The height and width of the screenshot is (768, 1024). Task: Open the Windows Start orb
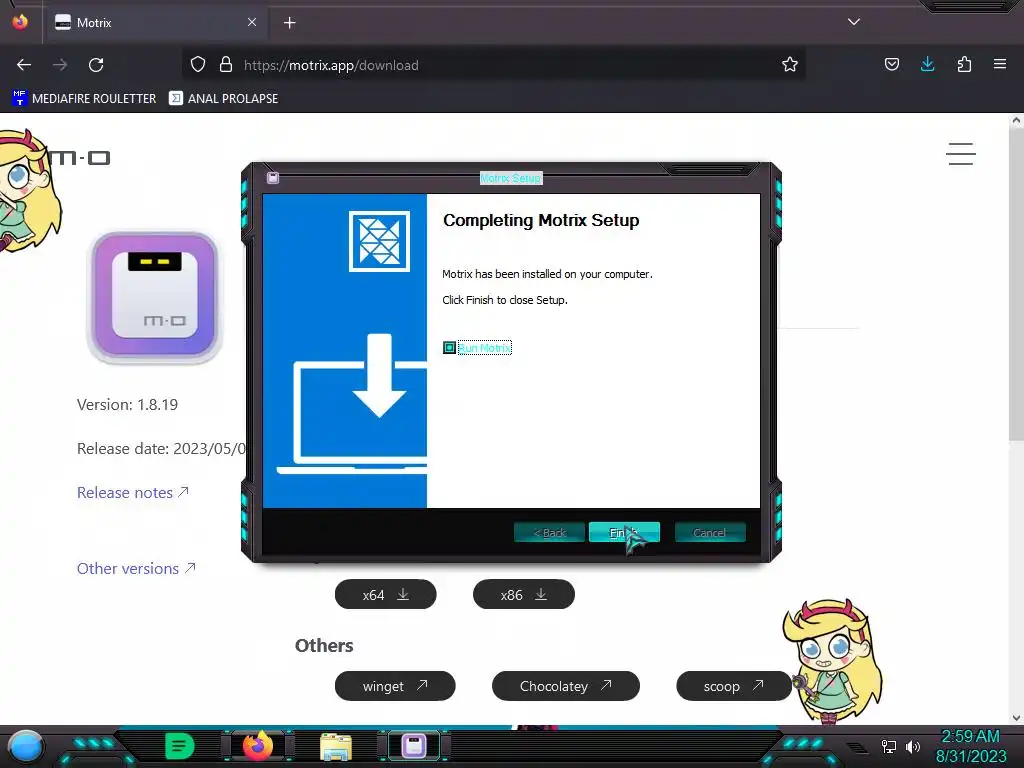25,746
